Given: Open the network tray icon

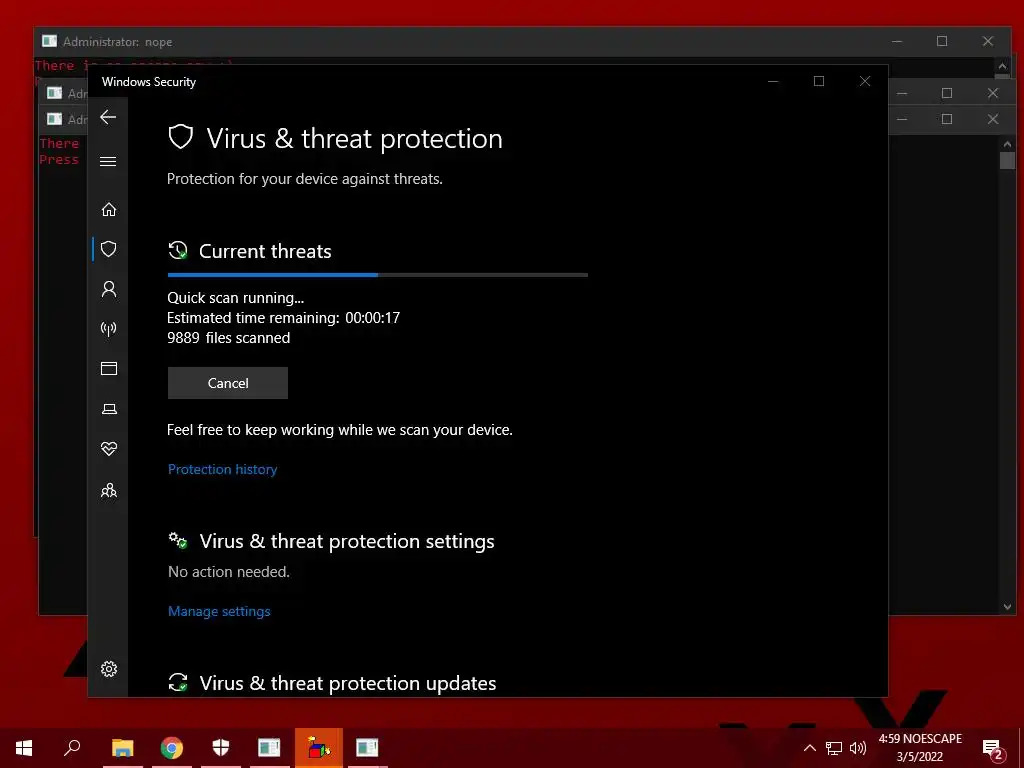Looking at the screenshot, I should 833,748.
